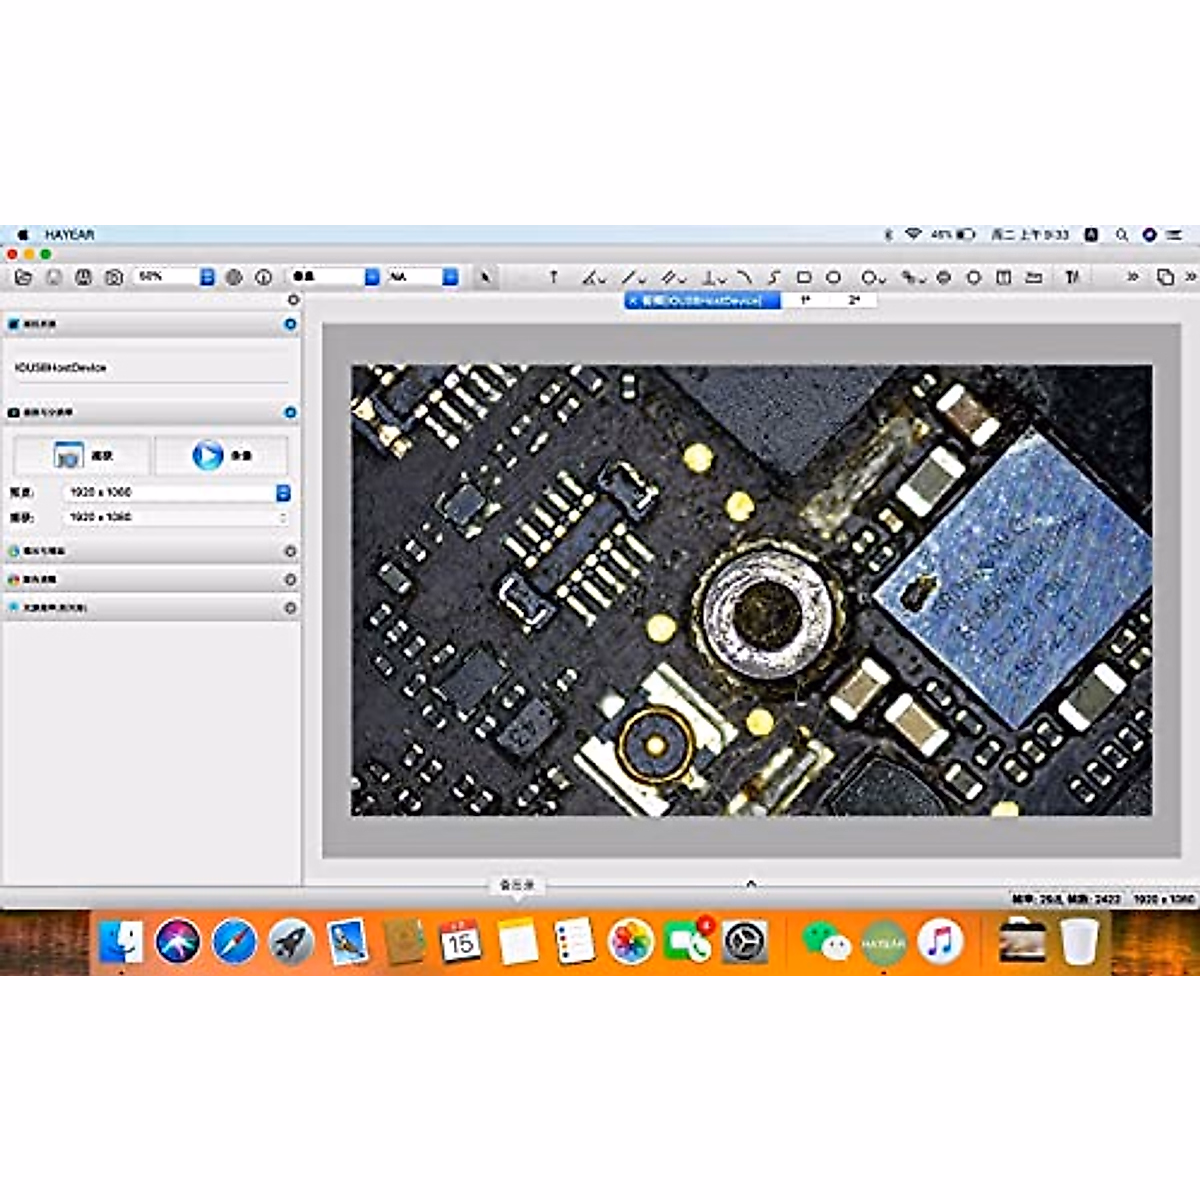Collapse the device info panel in the sidebar
This screenshot has width=1200, height=1200.
click(290, 323)
